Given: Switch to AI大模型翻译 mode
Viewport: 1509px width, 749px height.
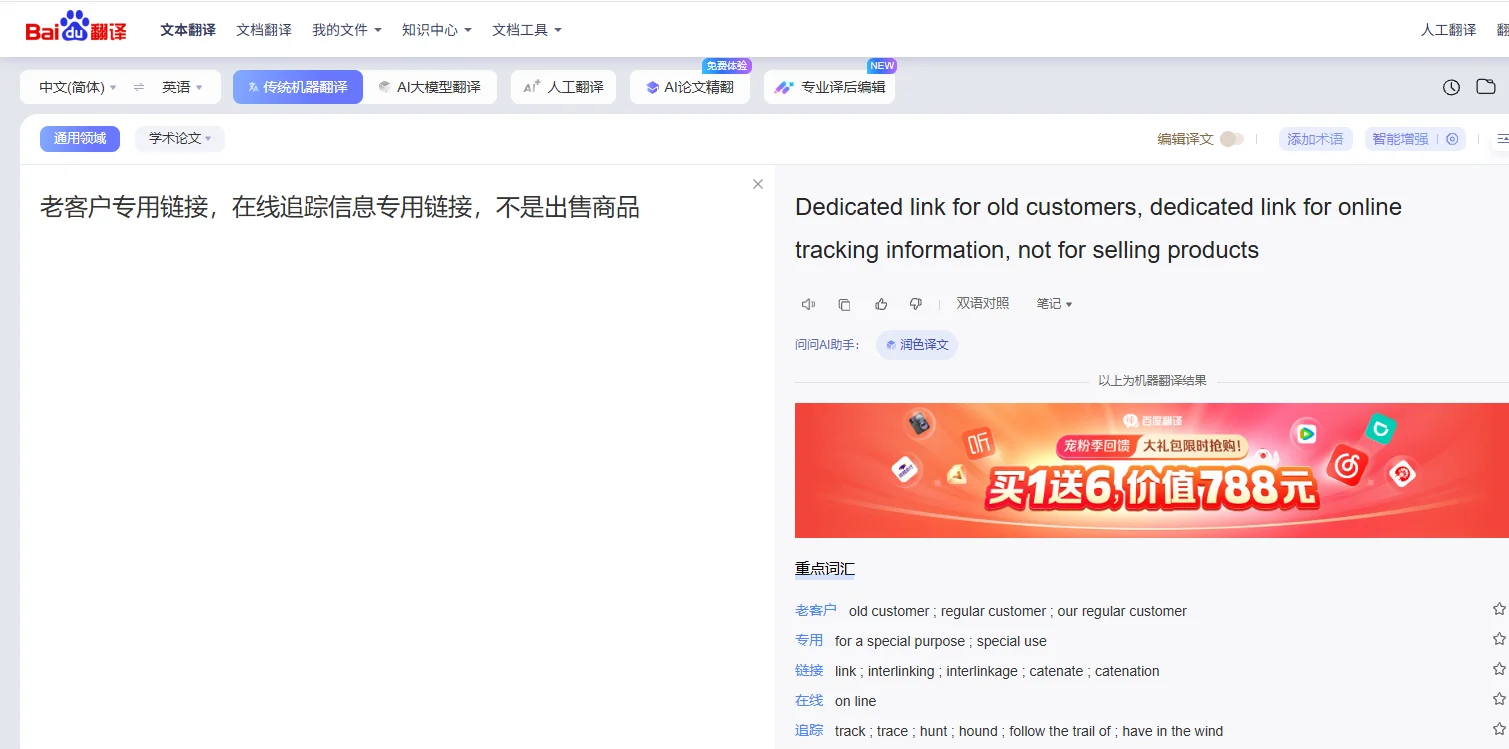Looking at the screenshot, I should [430, 87].
